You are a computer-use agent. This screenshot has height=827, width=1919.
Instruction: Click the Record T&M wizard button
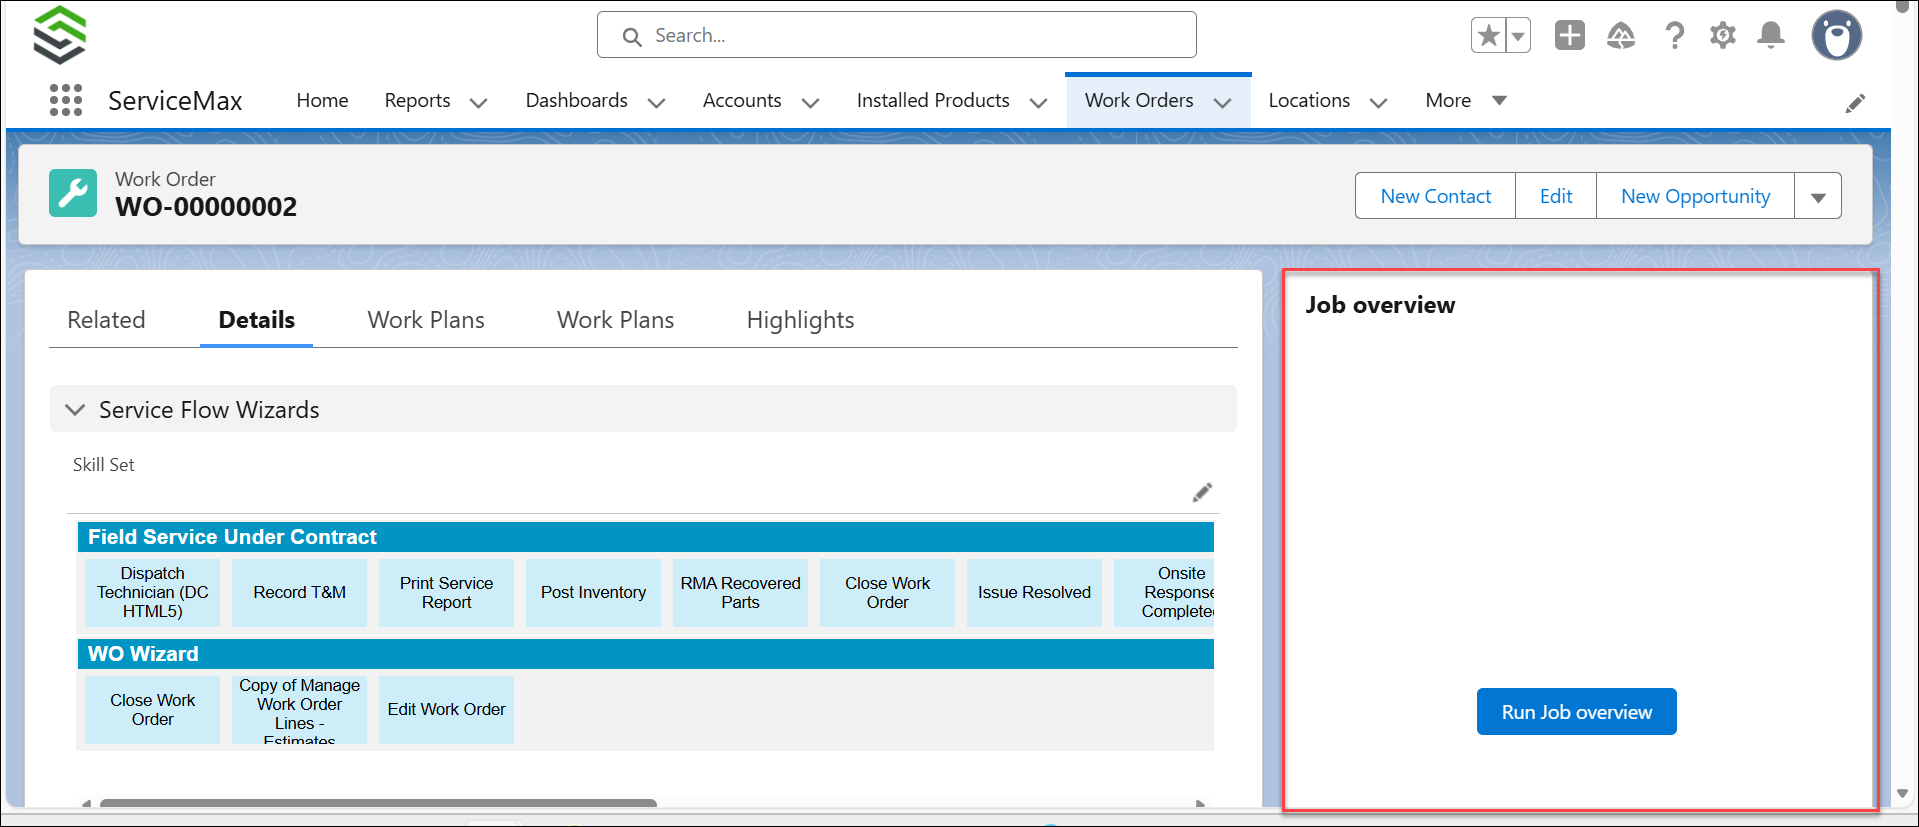pyautogui.click(x=299, y=592)
